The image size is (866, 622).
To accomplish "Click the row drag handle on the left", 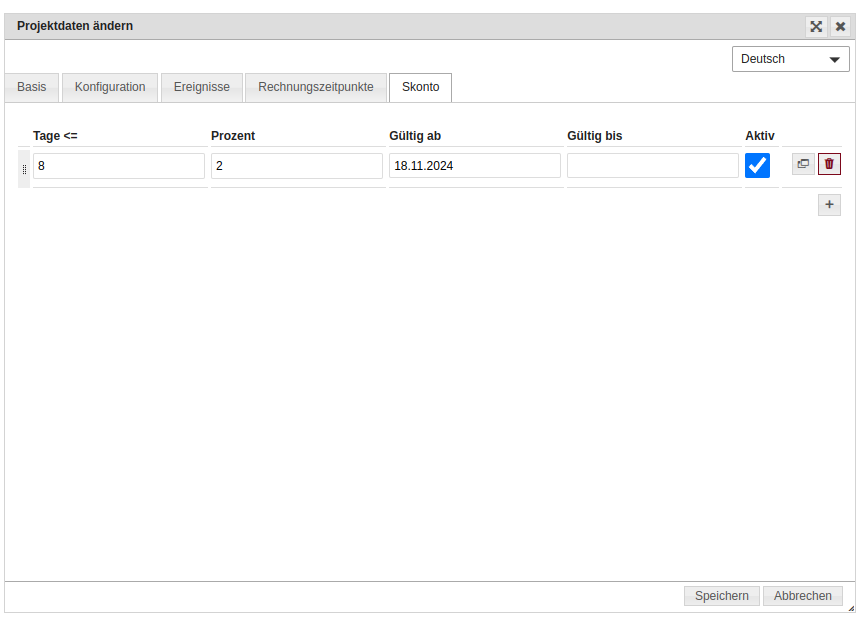I will [24, 168].
